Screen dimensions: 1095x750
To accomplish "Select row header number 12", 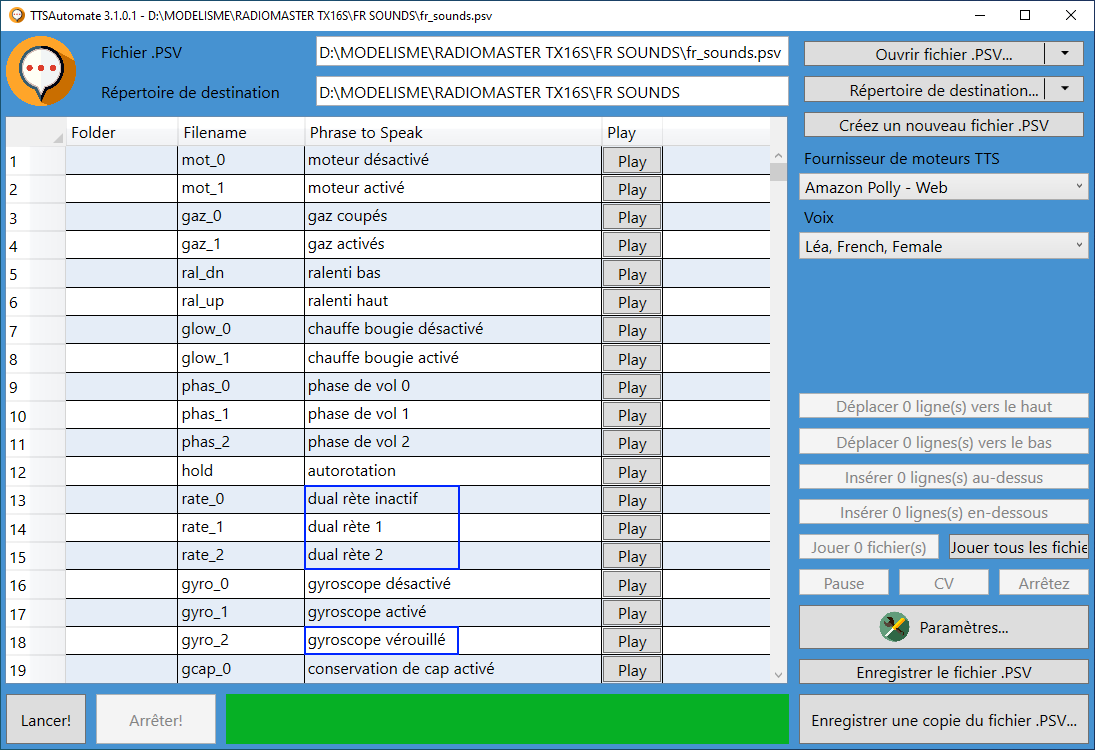I will 35,472.
